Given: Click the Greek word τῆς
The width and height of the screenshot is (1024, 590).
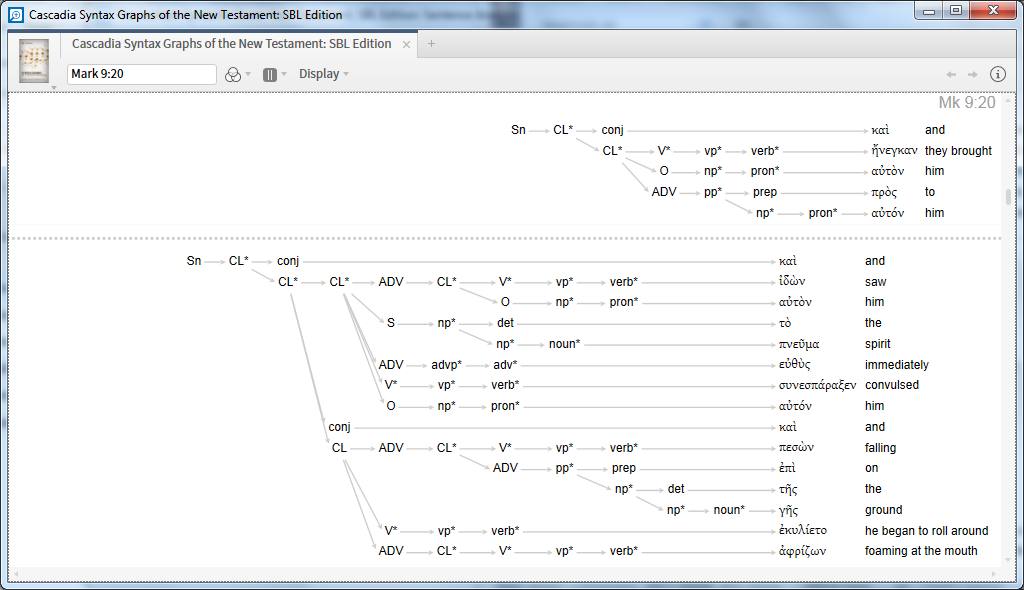Looking at the screenshot, I should [788, 489].
